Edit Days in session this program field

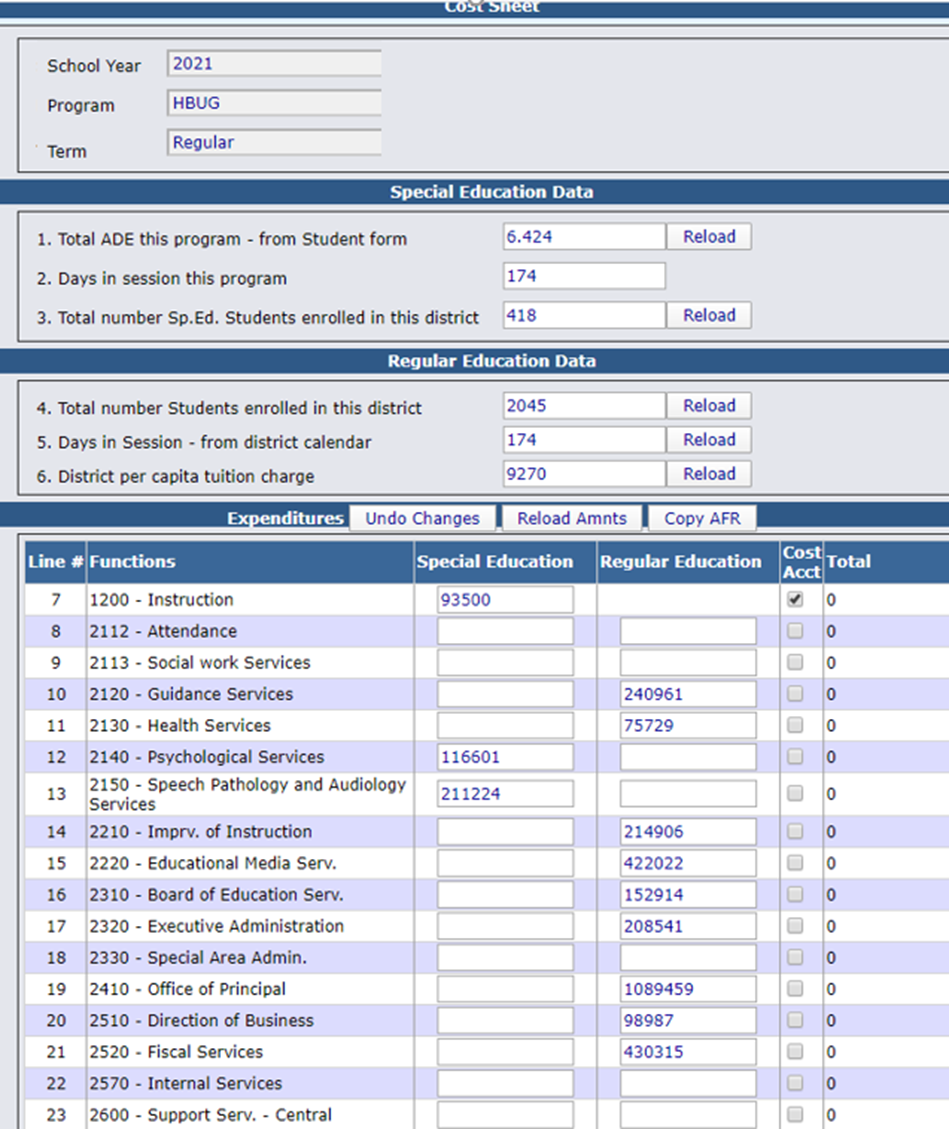[584, 276]
